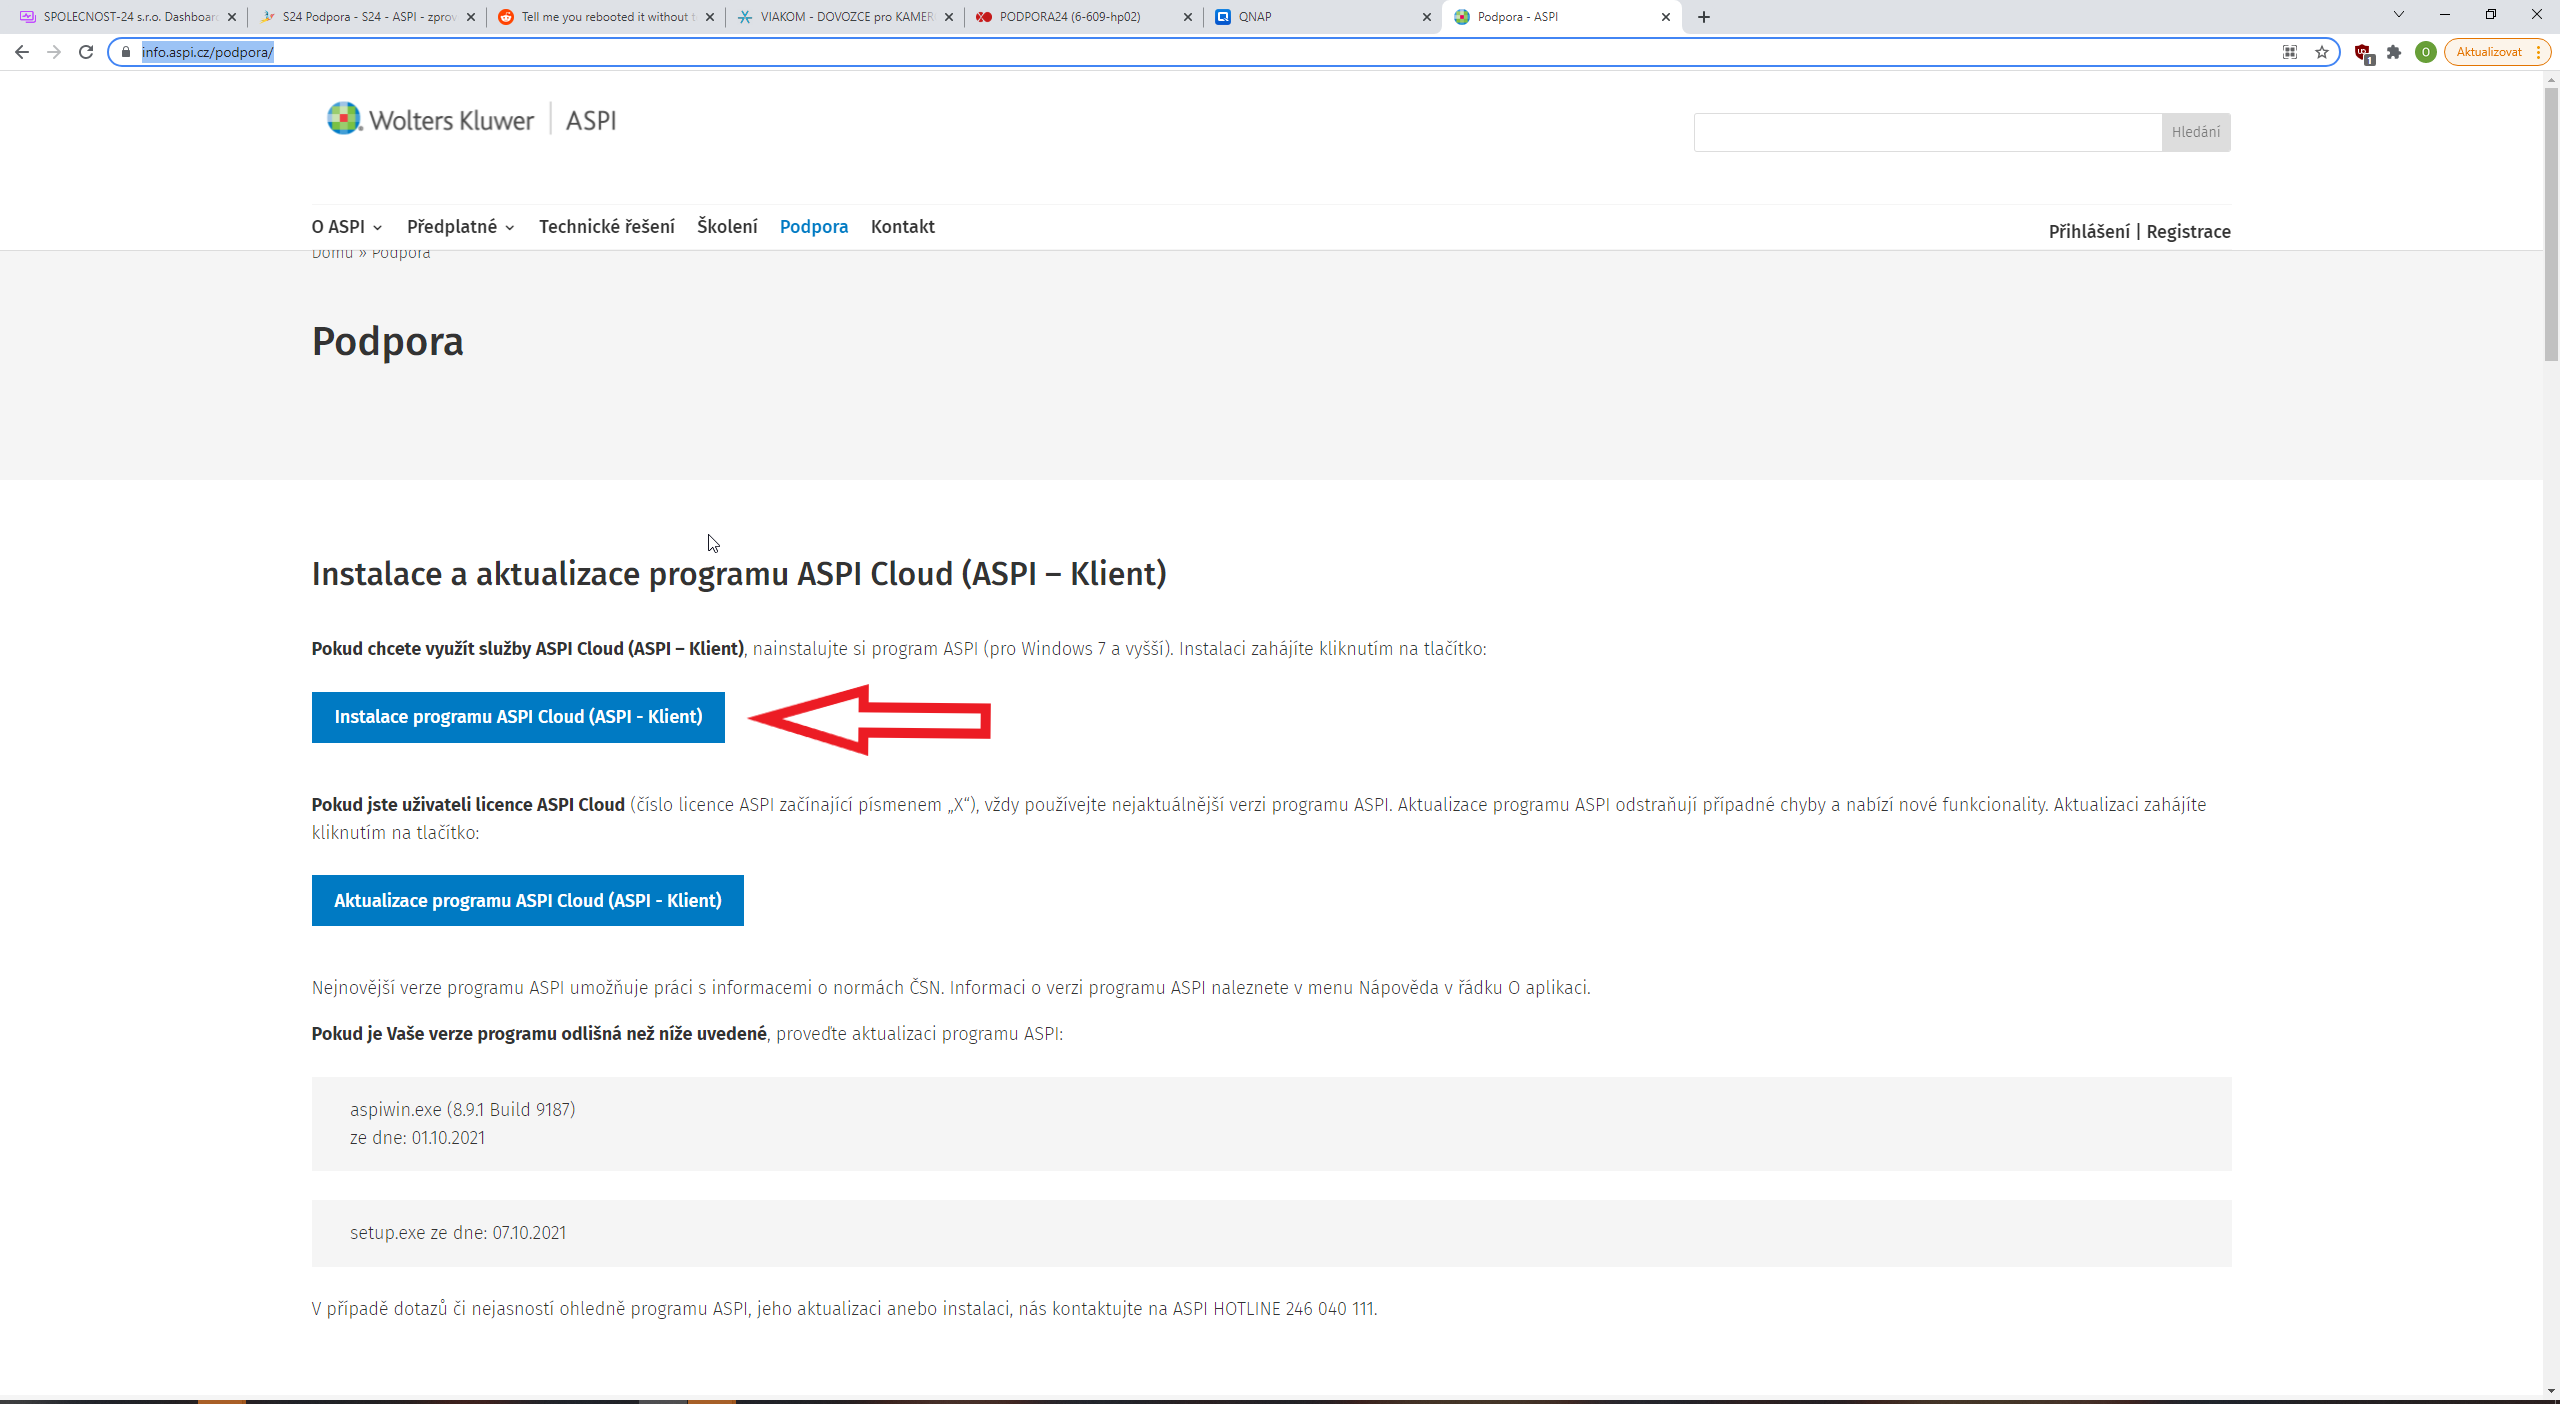This screenshot has height=1404, width=2560.
Task: Click the page vertical scrollbar thumb
Action: click(x=2551, y=225)
